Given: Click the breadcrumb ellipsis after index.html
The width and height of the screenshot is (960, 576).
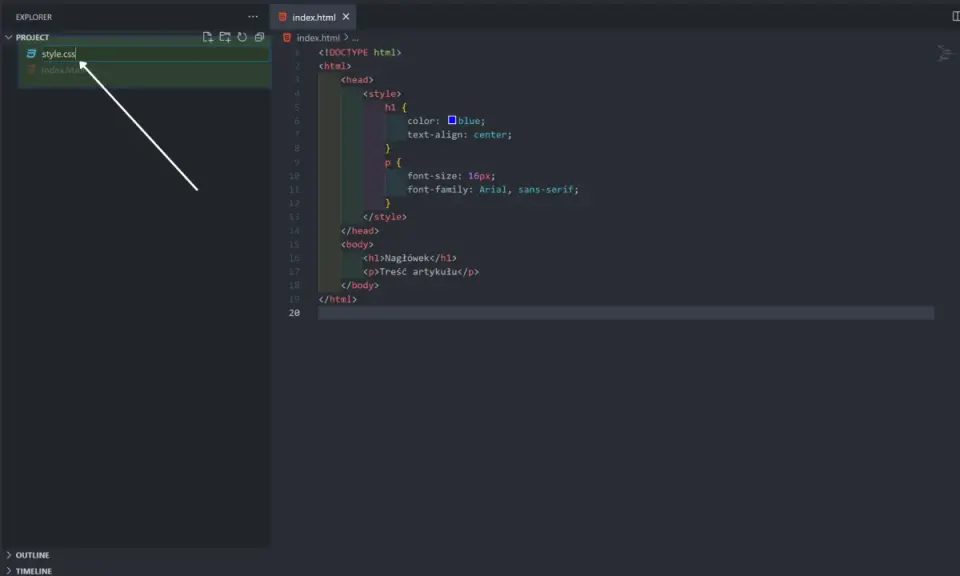Looking at the screenshot, I should pos(355,38).
